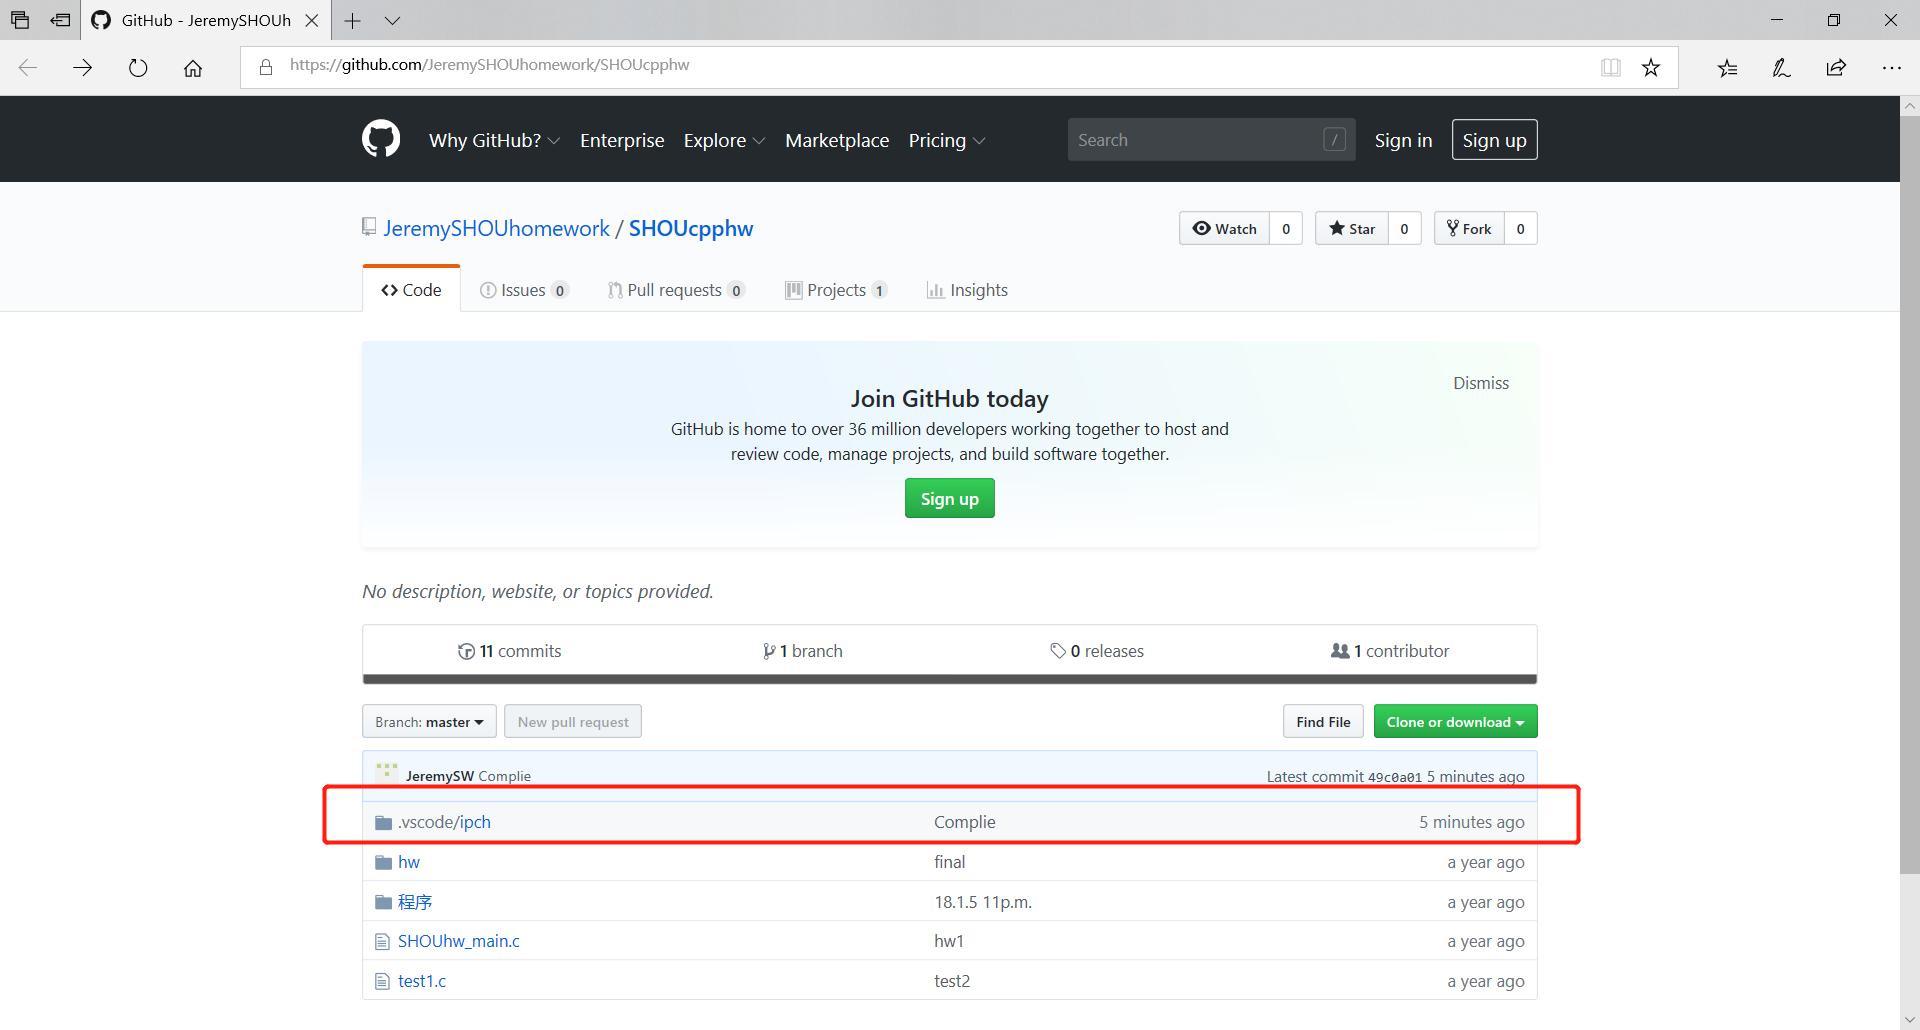1920x1030 pixels.
Task: Open SHOUcpphw repository link
Action: point(691,229)
